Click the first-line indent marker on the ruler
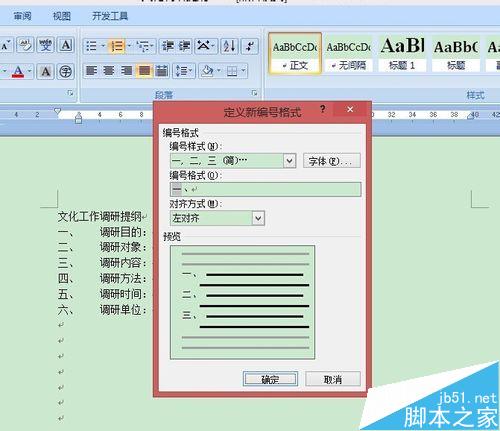Image resolution: width=500 pixels, height=431 pixels. pyautogui.click(x=57, y=111)
